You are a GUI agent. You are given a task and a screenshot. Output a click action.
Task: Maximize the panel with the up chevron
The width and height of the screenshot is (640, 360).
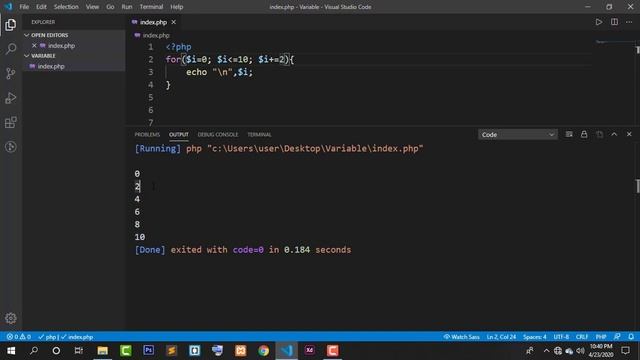(x=614, y=134)
